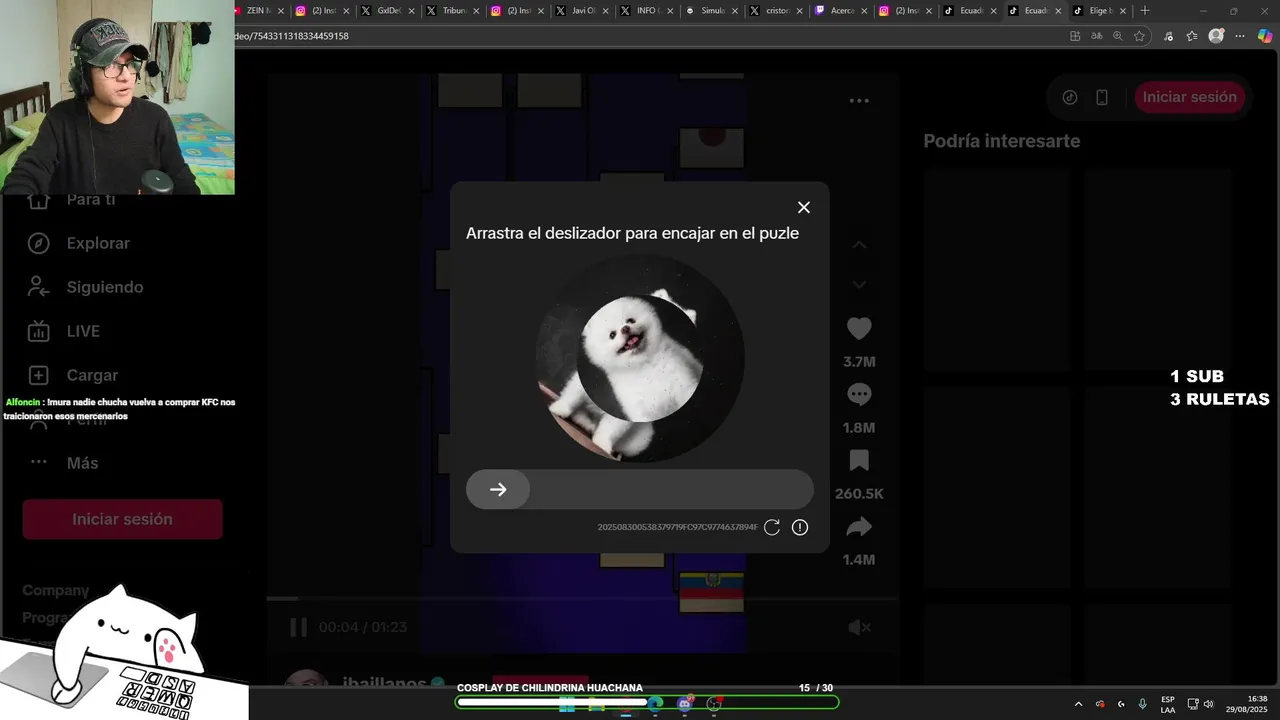Viewport: 1280px width, 720px height.
Task: Seek on the video progress bar
Action: tap(582, 598)
